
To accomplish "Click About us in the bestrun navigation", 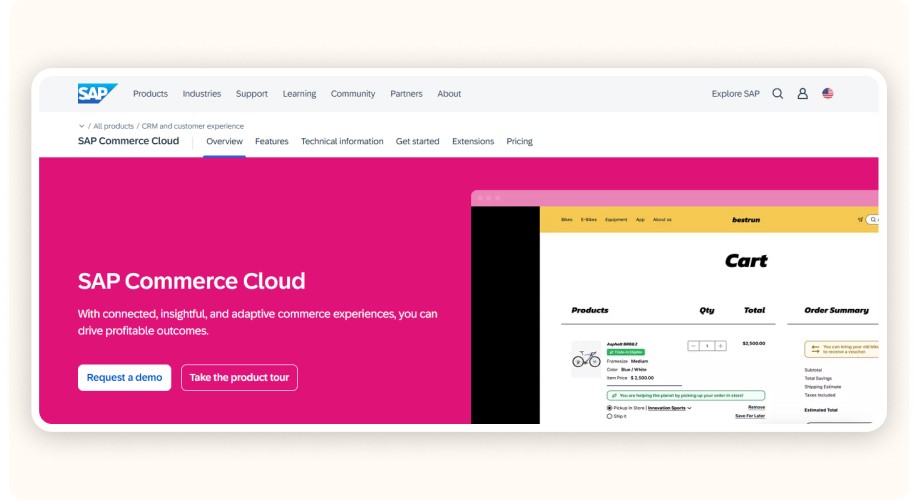I will pos(662,220).
